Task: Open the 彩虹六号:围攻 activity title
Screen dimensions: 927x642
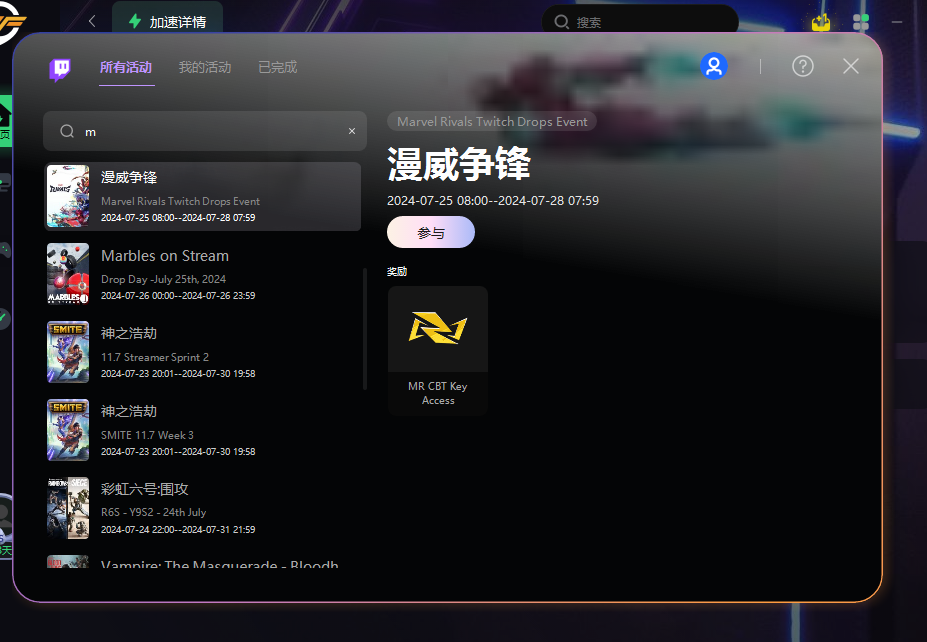Action: click(x=145, y=489)
